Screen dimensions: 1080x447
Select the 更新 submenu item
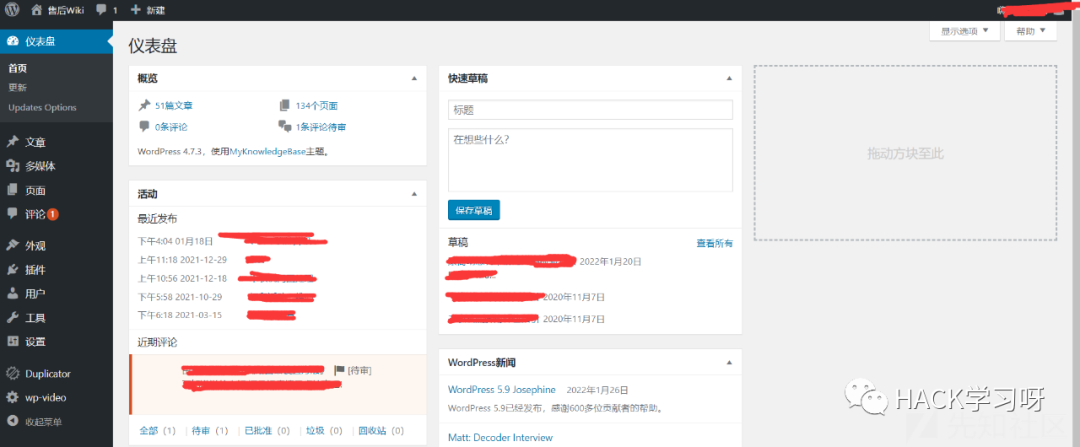(x=18, y=87)
